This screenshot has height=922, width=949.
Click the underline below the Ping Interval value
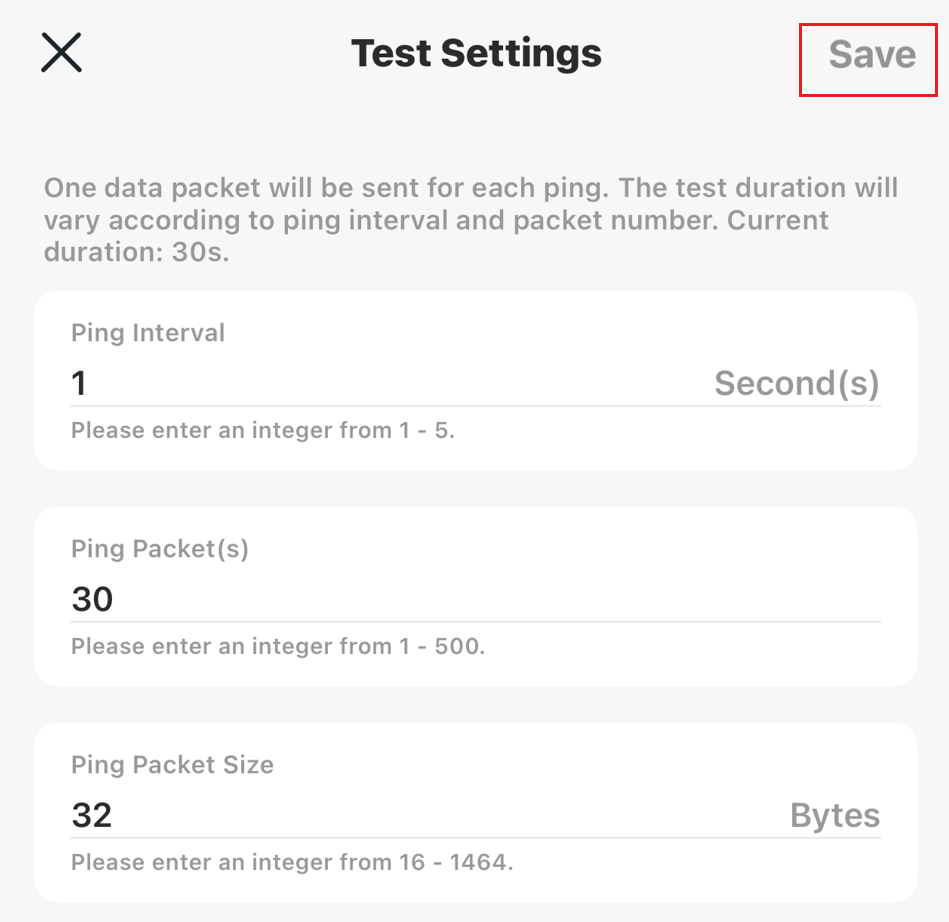[x=476, y=405]
